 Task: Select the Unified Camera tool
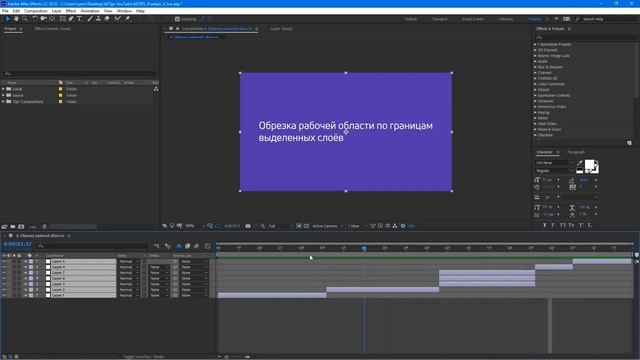tap(43, 19)
